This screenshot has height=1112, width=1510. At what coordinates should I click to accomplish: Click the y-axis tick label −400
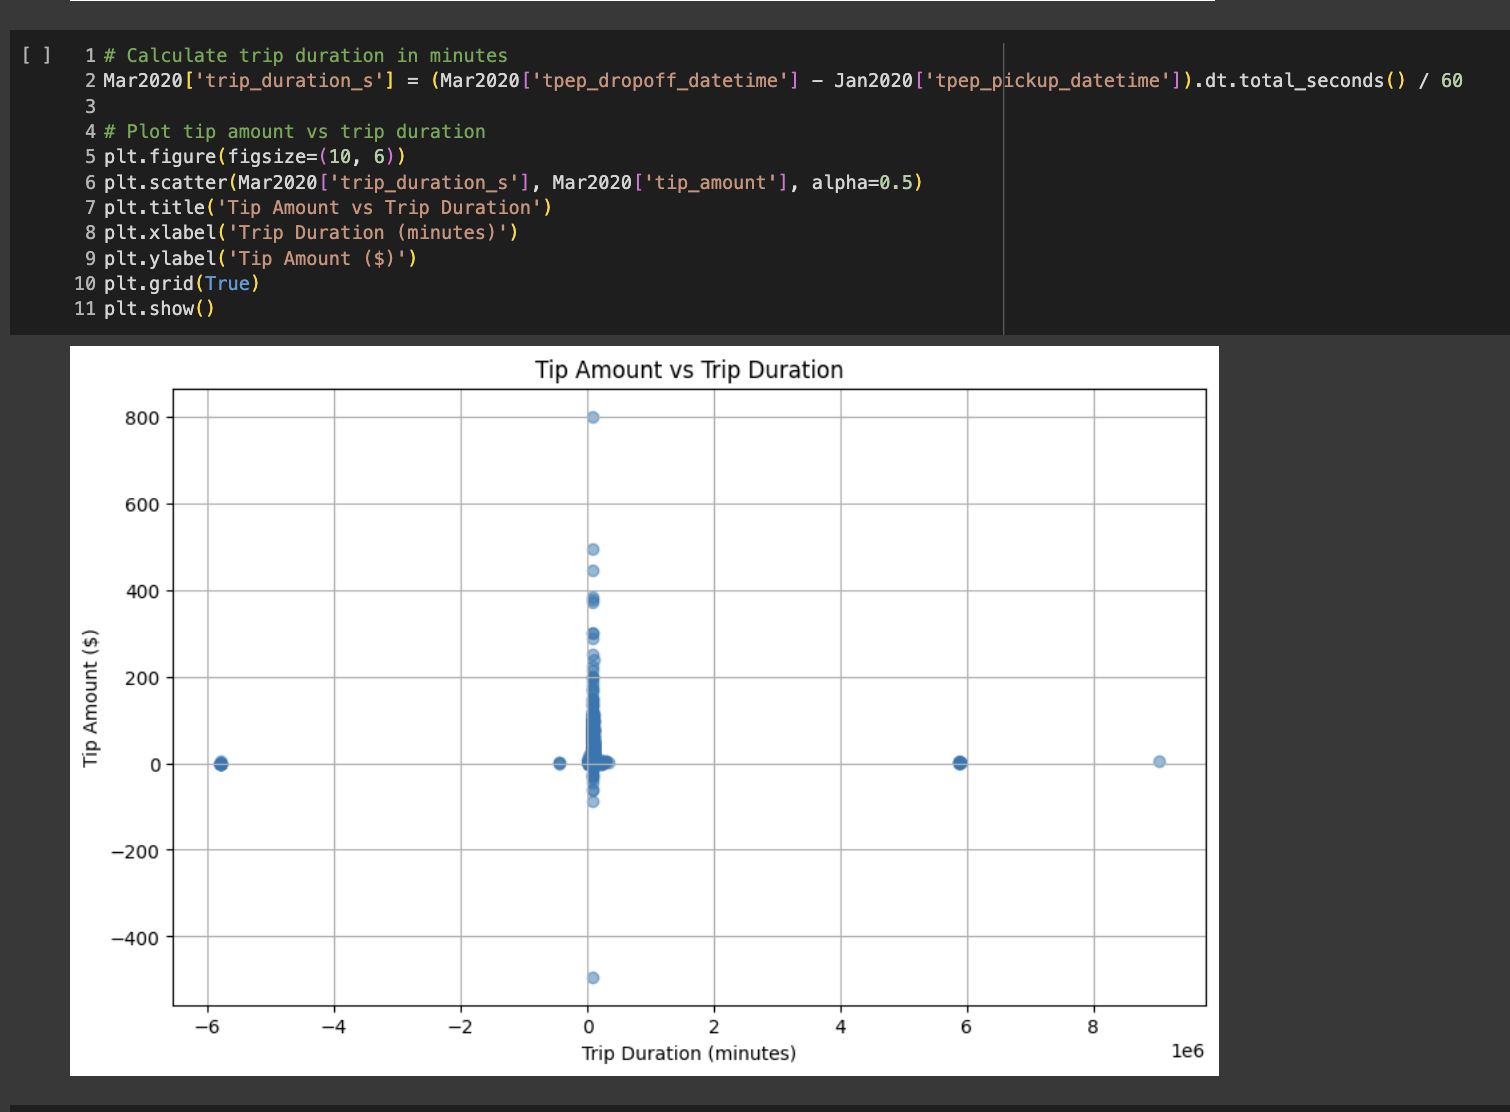click(x=135, y=938)
